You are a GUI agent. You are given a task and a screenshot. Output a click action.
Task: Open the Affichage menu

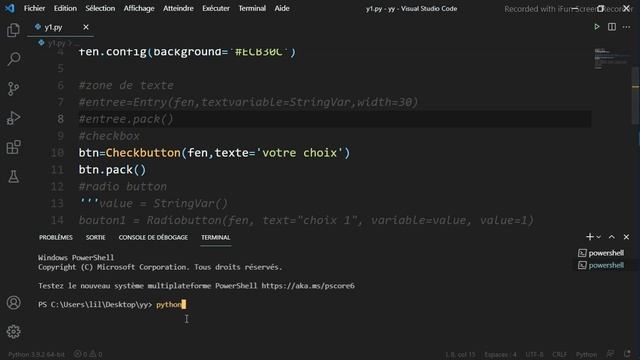pos(139,8)
